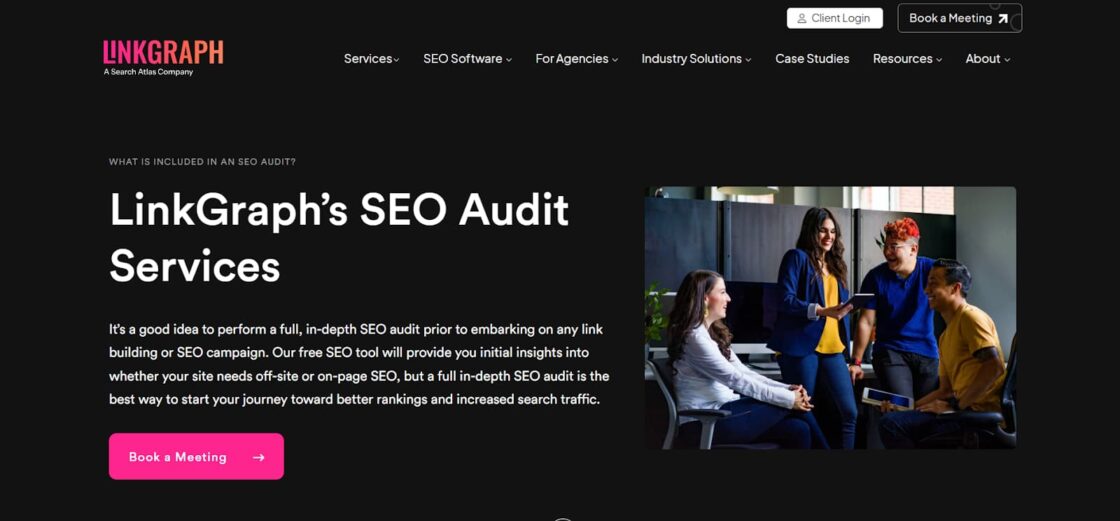1120x521 pixels.
Task: Expand the For Agencies dropdown
Action: (x=576, y=59)
